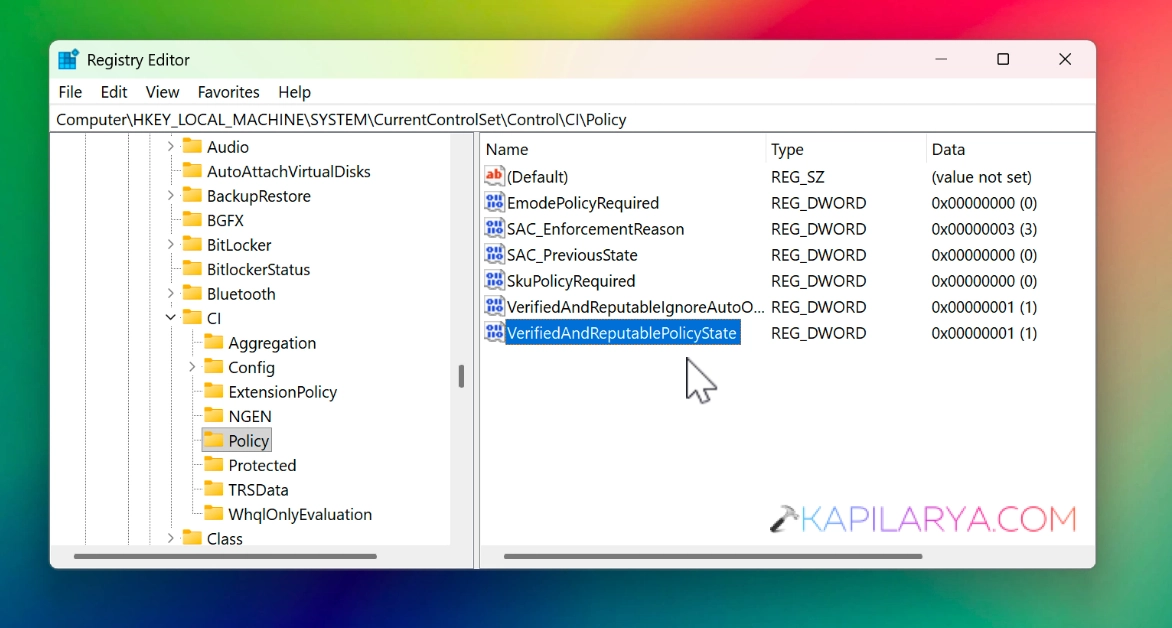
Task: Select the SAC_EnforcementReason value name
Action: tap(595, 229)
